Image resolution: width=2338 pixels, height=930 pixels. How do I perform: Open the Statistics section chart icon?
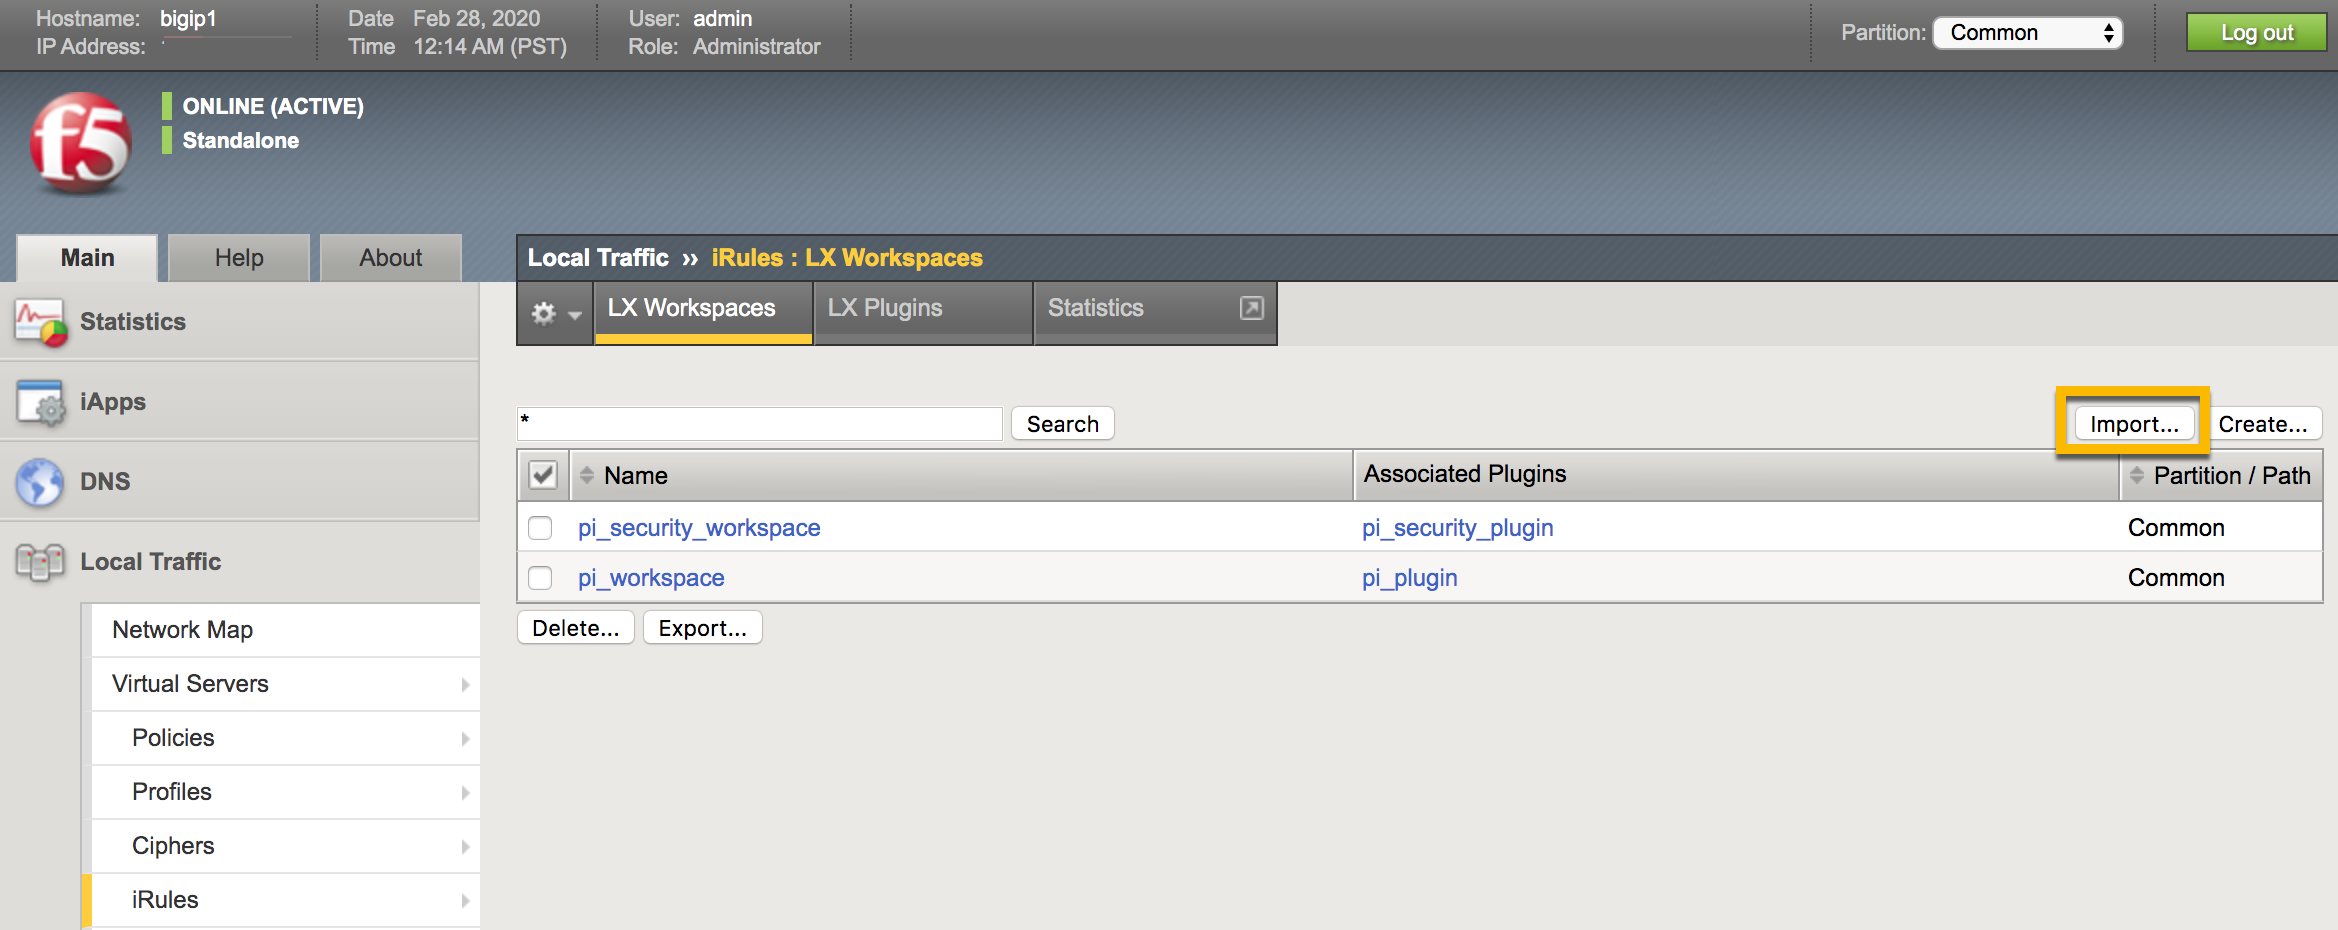click(x=41, y=322)
